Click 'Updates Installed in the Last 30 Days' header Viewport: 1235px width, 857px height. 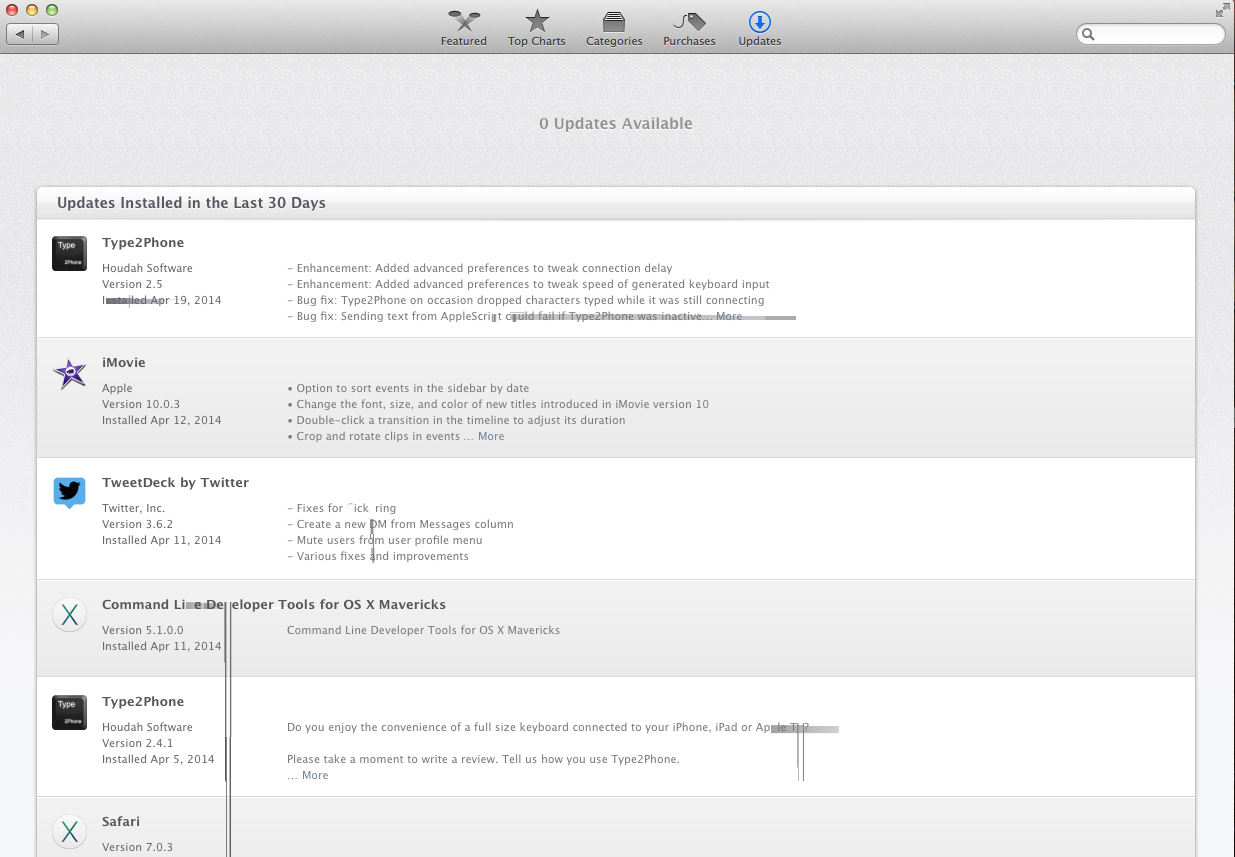(191, 203)
